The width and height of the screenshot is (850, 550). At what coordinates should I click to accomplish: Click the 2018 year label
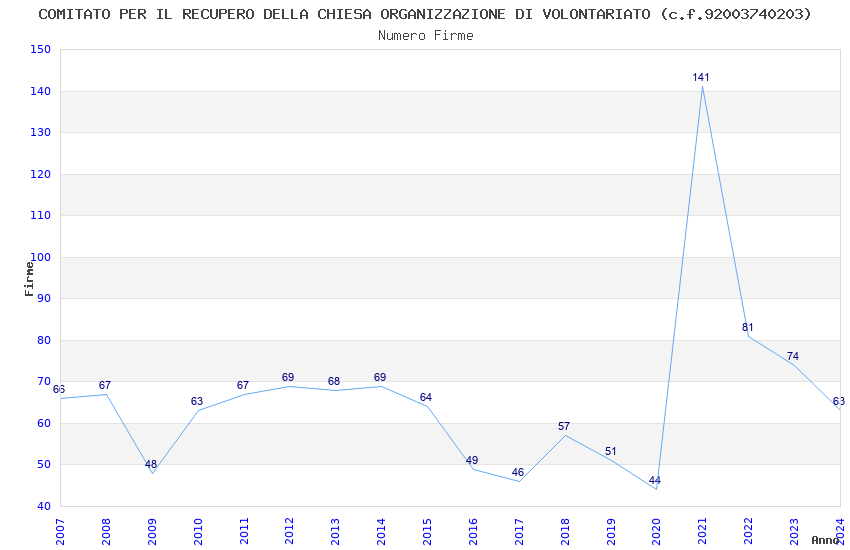pyautogui.click(x=565, y=532)
